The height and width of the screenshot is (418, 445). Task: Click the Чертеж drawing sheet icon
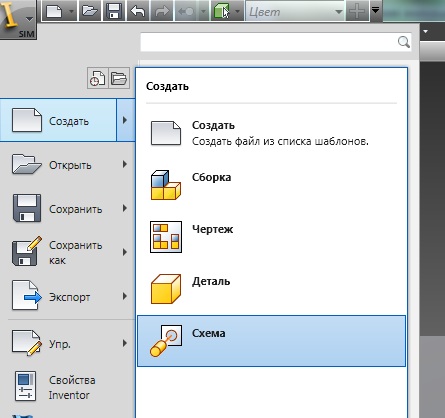(x=166, y=237)
